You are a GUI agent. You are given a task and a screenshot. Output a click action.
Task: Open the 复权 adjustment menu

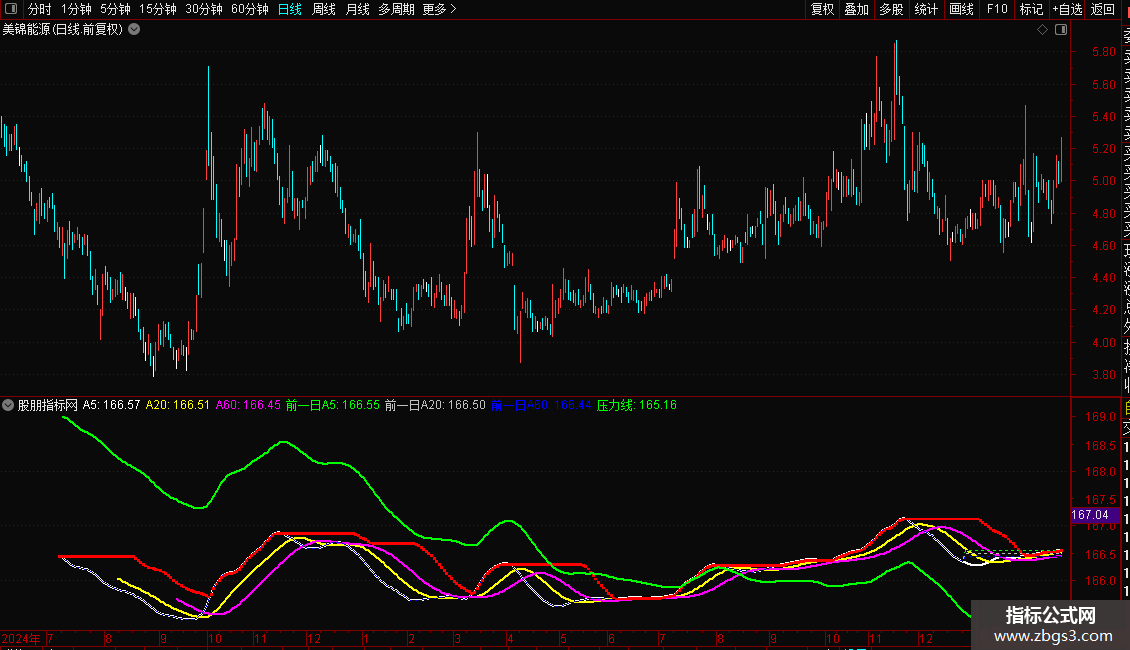coord(822,9)
